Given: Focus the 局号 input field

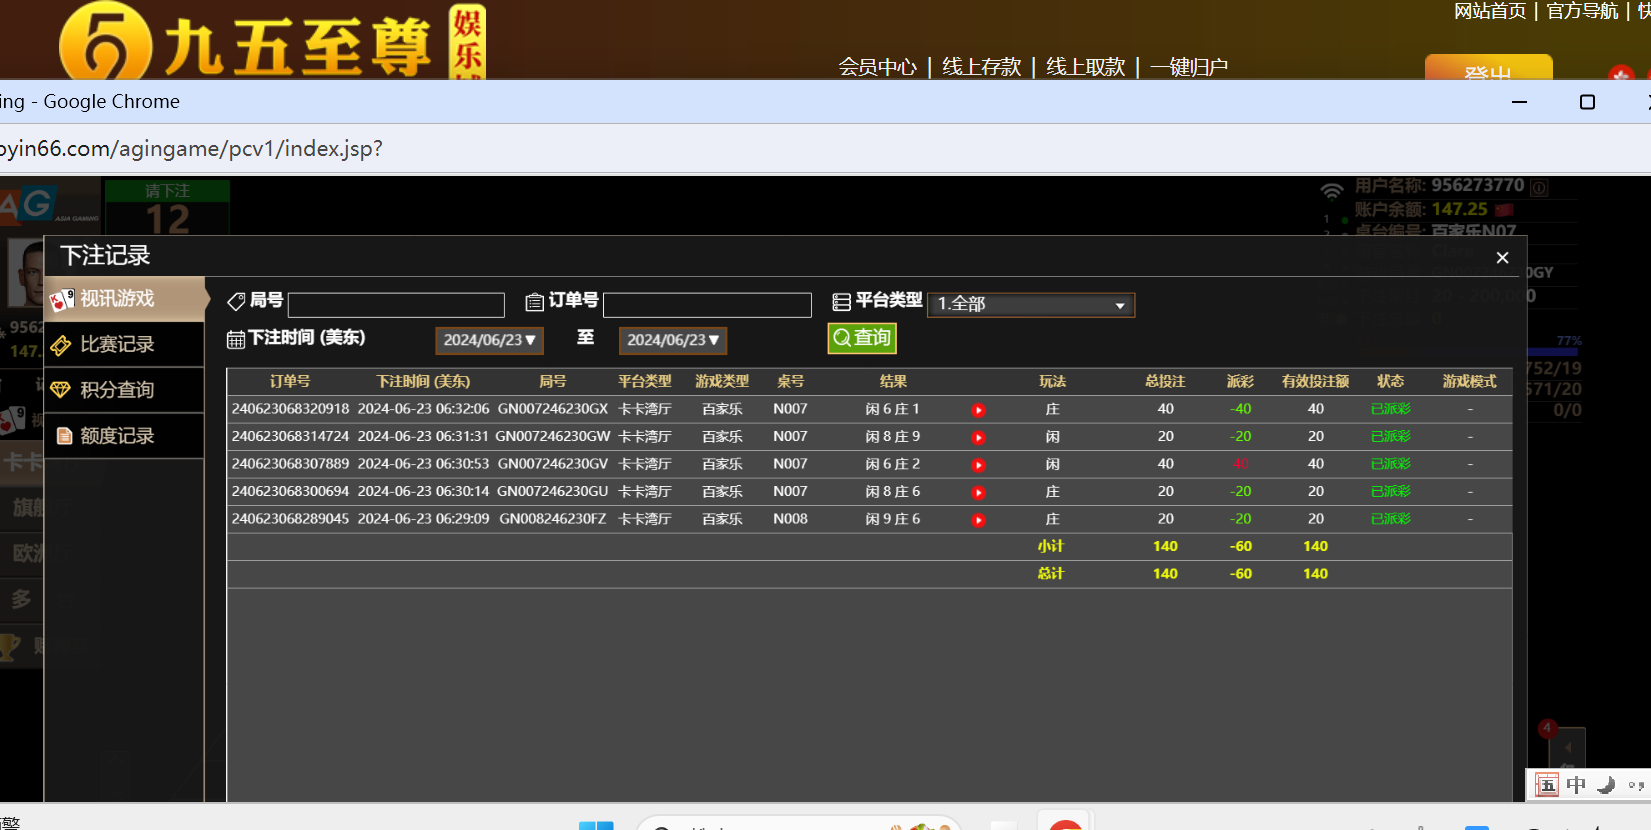Looking at the screenshot, I should (396, 305).
